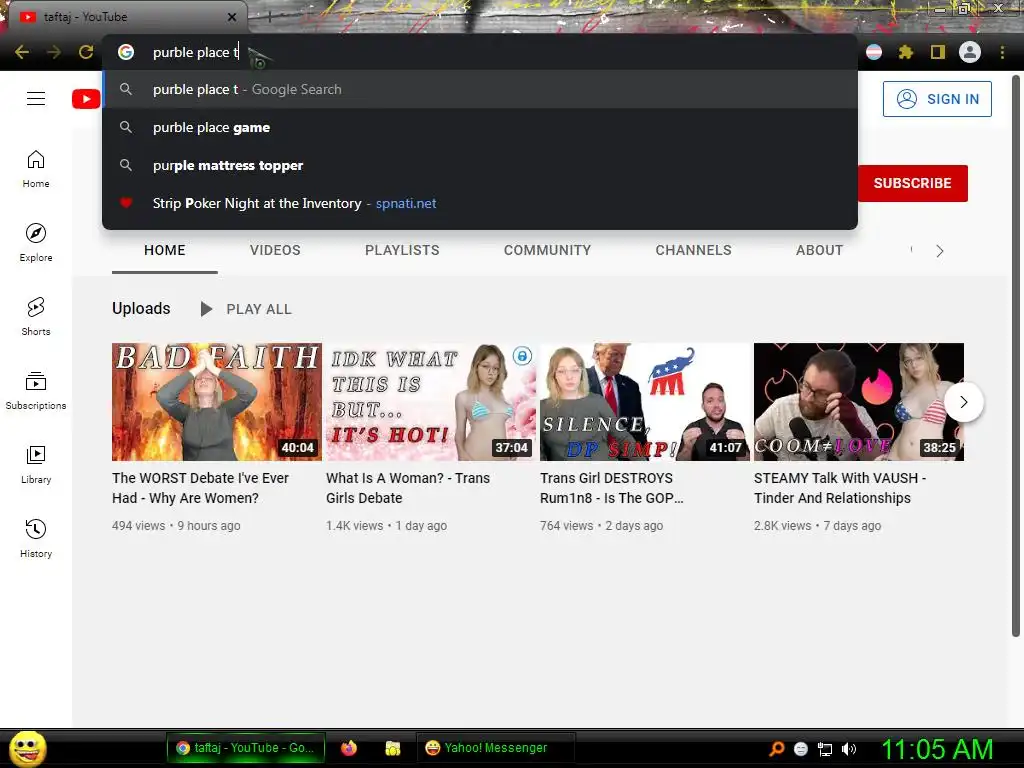Click '2.8K views • 7 days ago' text
The image size is (1024, 768).
click(818, 526)
